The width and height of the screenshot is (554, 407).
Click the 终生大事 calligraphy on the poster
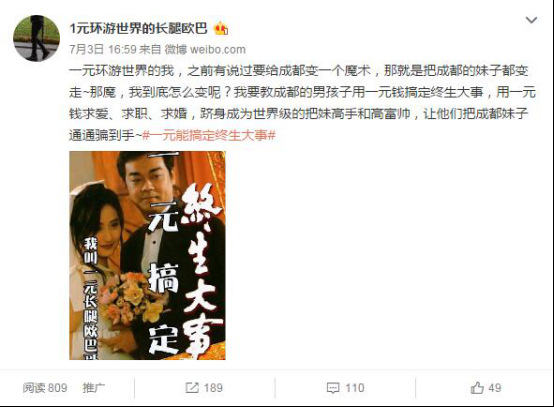coord(202,270)
